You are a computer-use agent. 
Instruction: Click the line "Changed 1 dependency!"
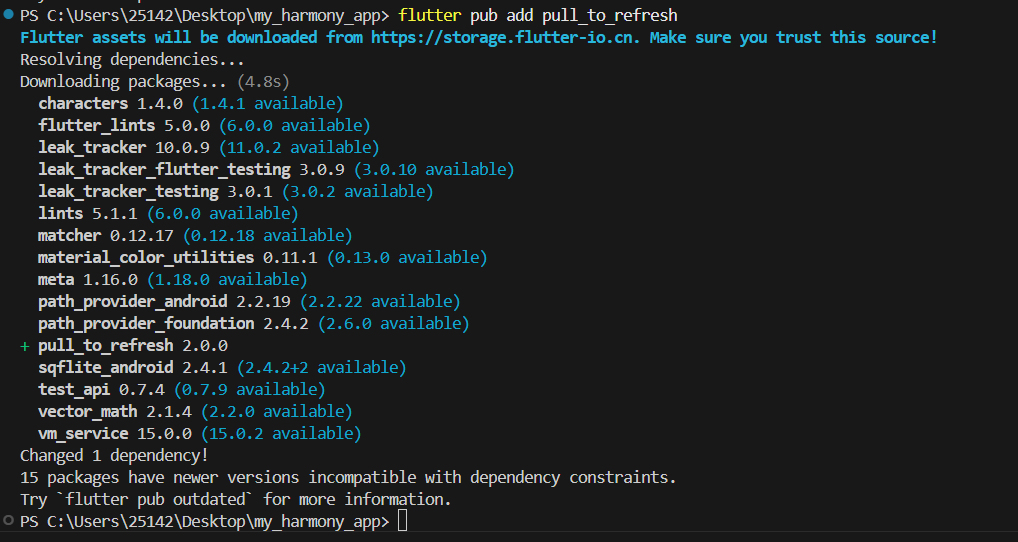point(114,456)
